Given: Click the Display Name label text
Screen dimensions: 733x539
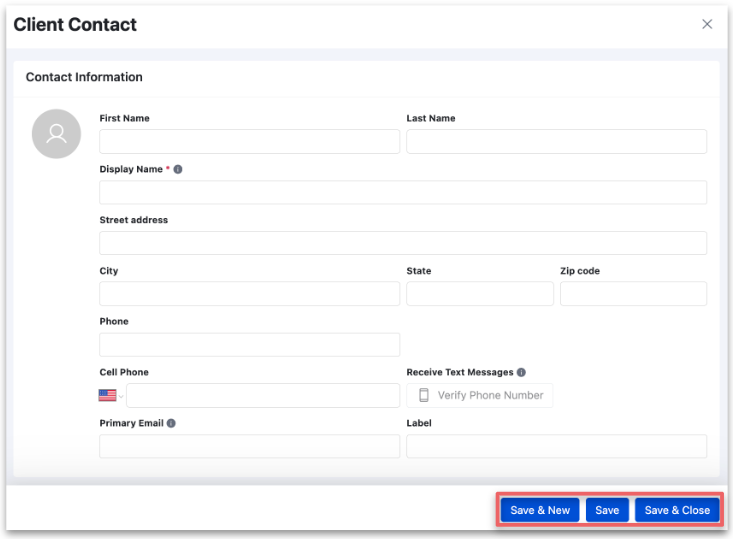Looking at the screenshot, I should coord(131,169).
